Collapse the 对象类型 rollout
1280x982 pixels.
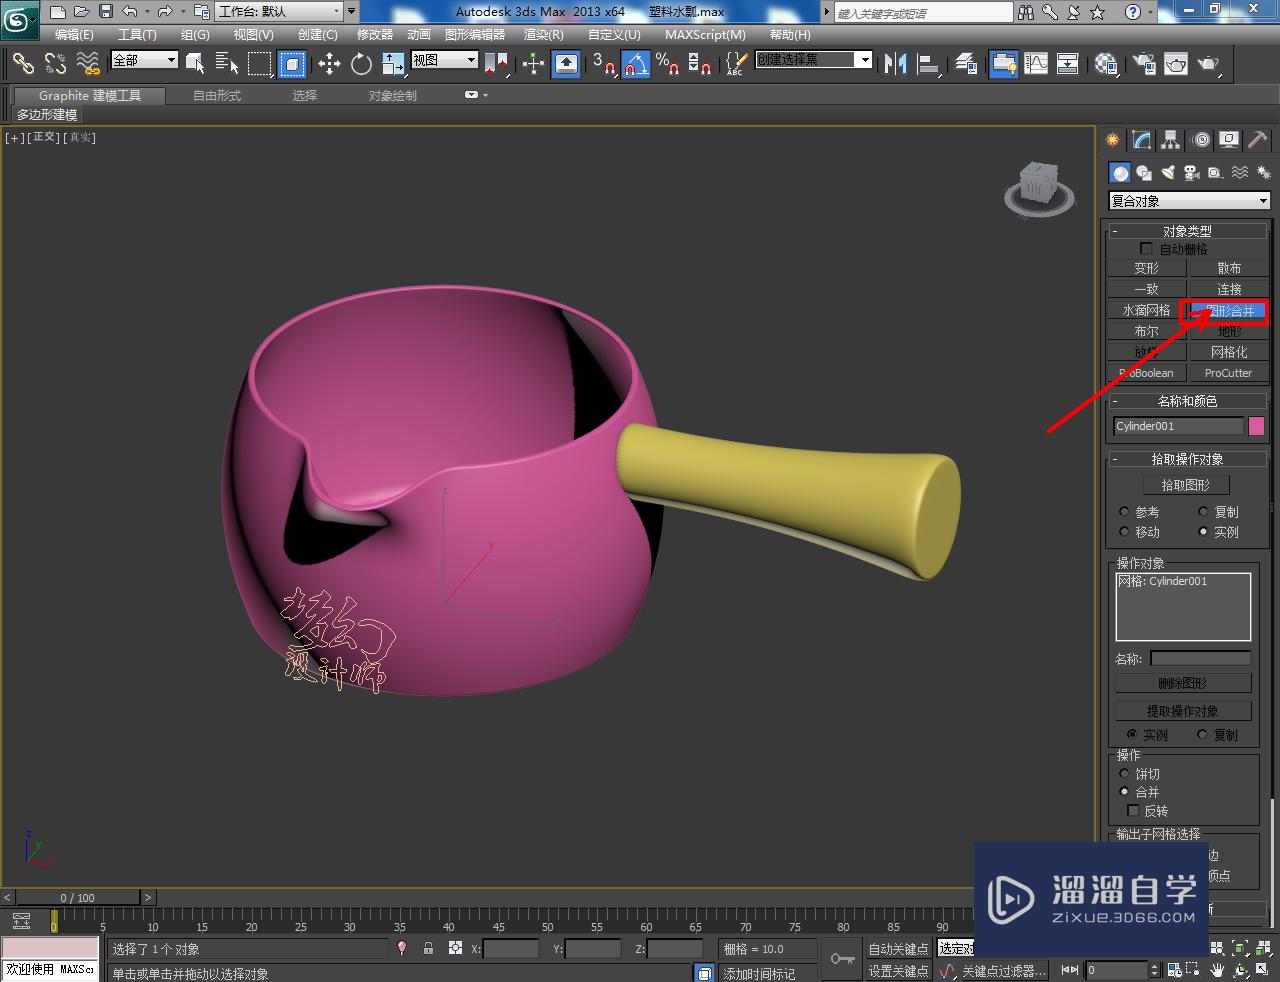(1187, 231)
